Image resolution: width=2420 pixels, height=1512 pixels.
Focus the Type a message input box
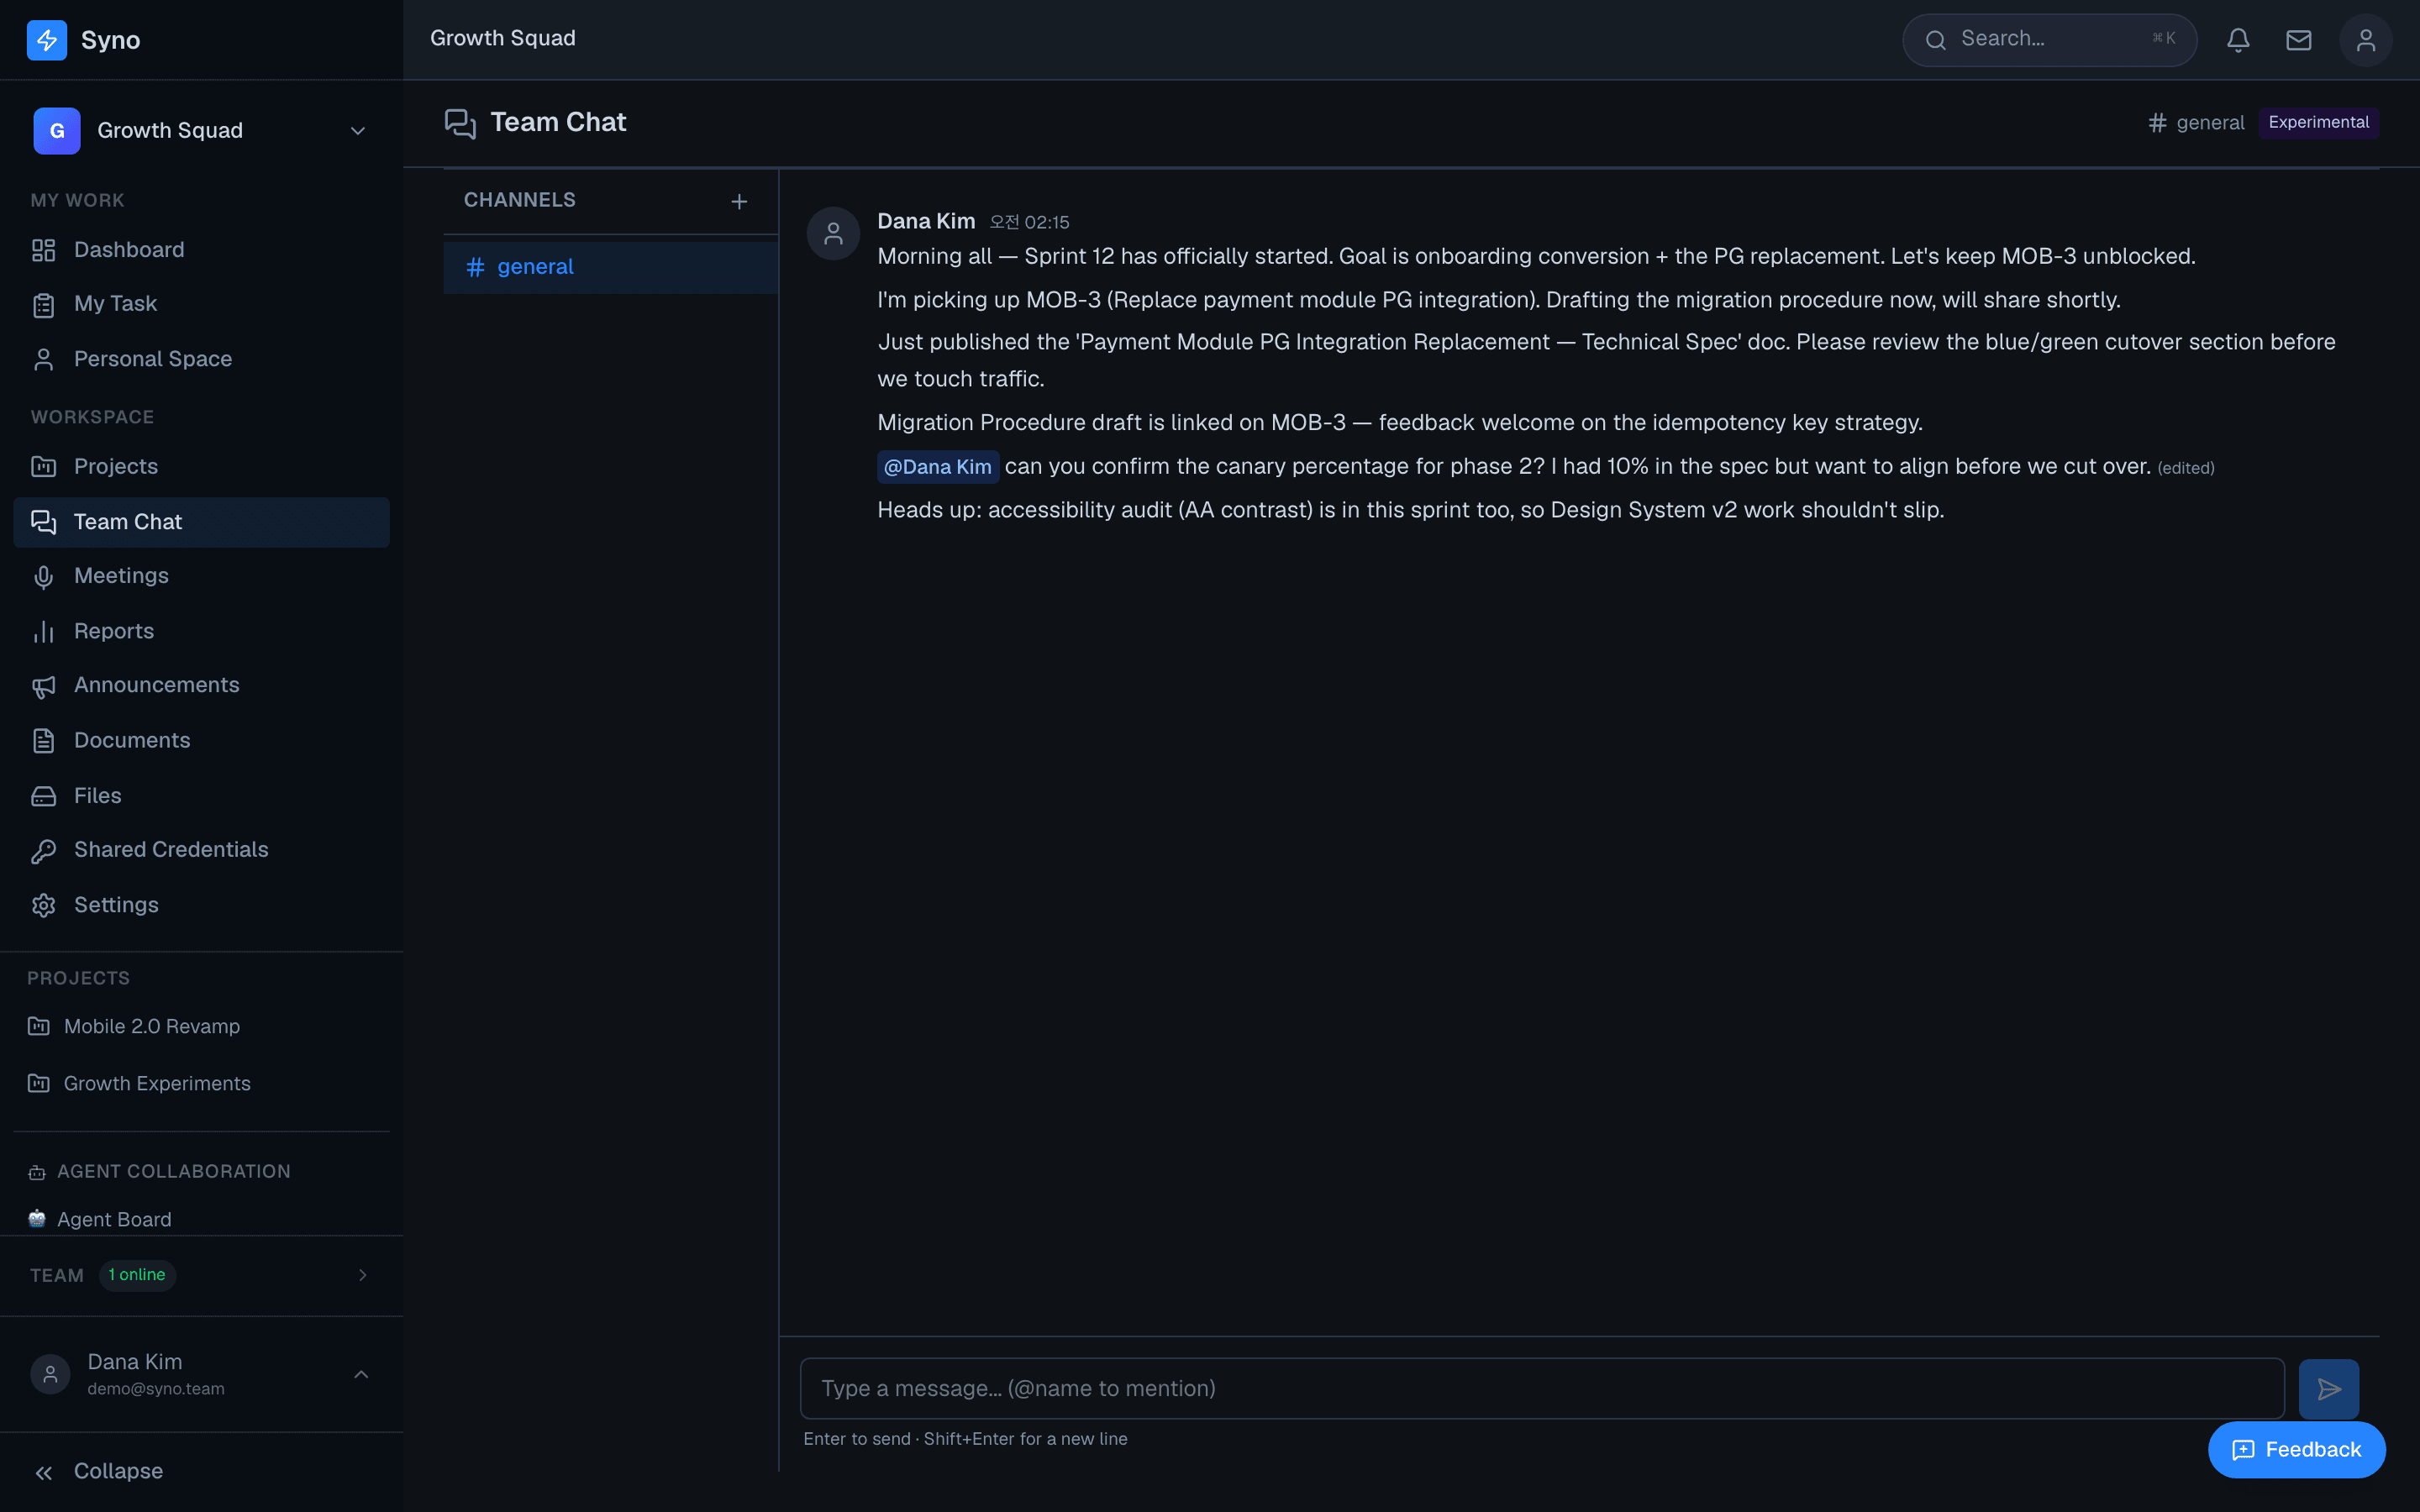[x=1542, y=1388]
